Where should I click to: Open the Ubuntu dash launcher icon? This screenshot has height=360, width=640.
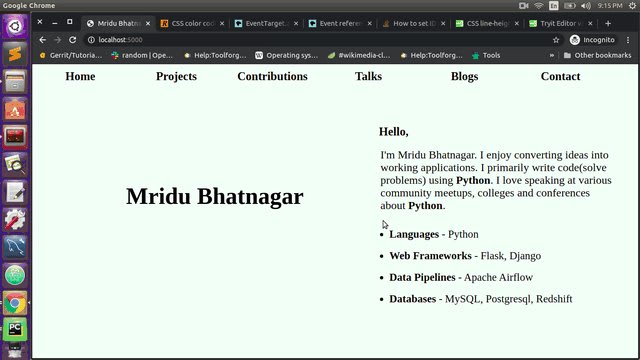click(15, 27)
